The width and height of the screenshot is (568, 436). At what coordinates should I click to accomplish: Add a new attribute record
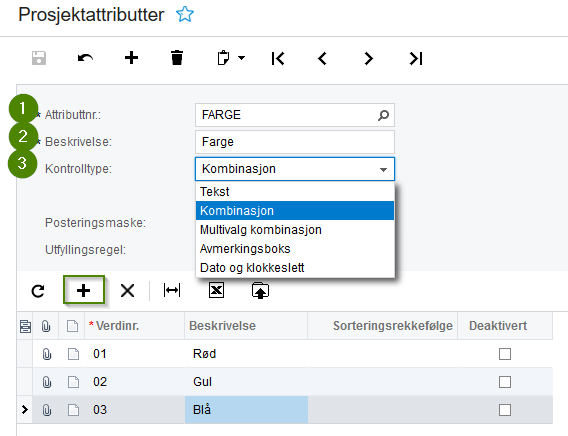[131, 58]
